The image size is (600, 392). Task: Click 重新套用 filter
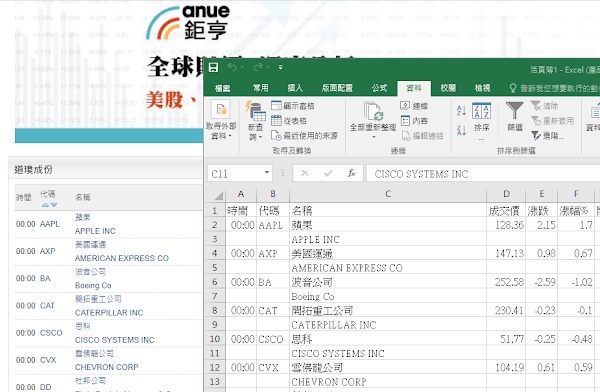tap(553, 121)
